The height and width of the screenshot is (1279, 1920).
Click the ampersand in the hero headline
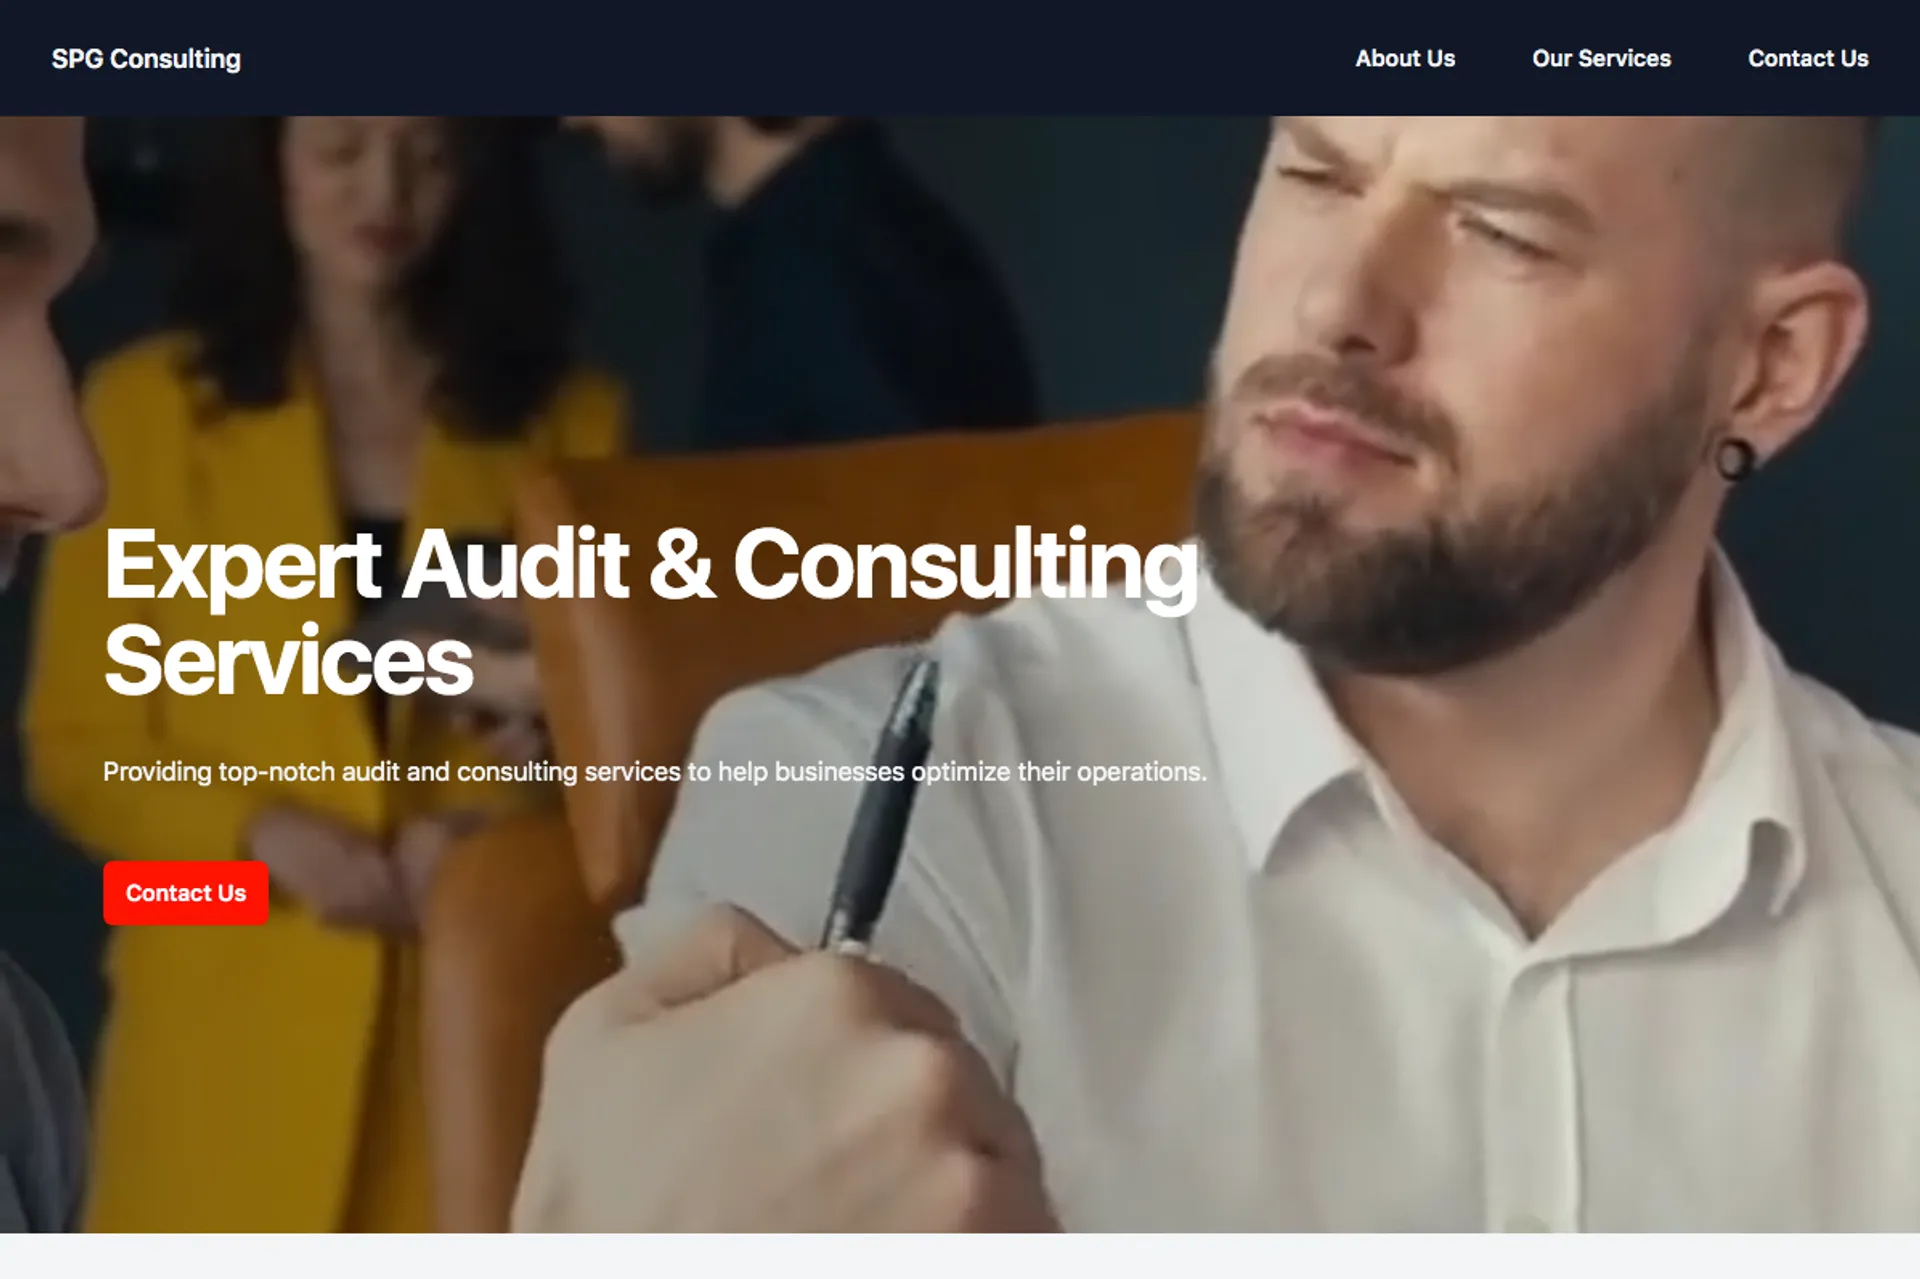pos(682,564)
